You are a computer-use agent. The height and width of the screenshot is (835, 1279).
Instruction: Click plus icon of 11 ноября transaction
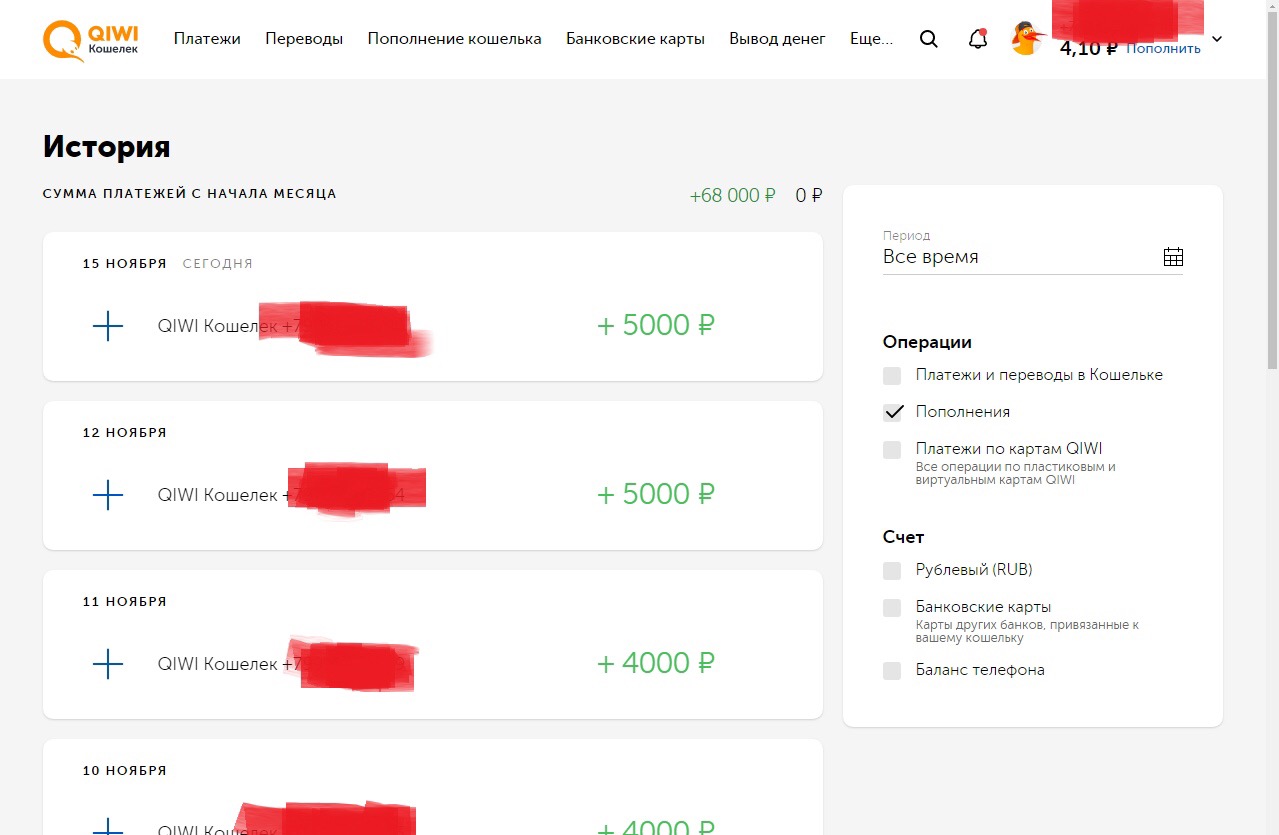pos(107,664)
